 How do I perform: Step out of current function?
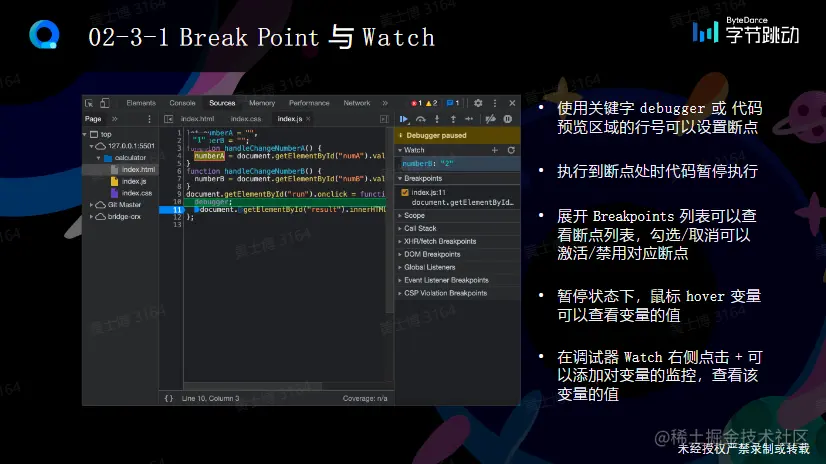(x=453, y=119)
